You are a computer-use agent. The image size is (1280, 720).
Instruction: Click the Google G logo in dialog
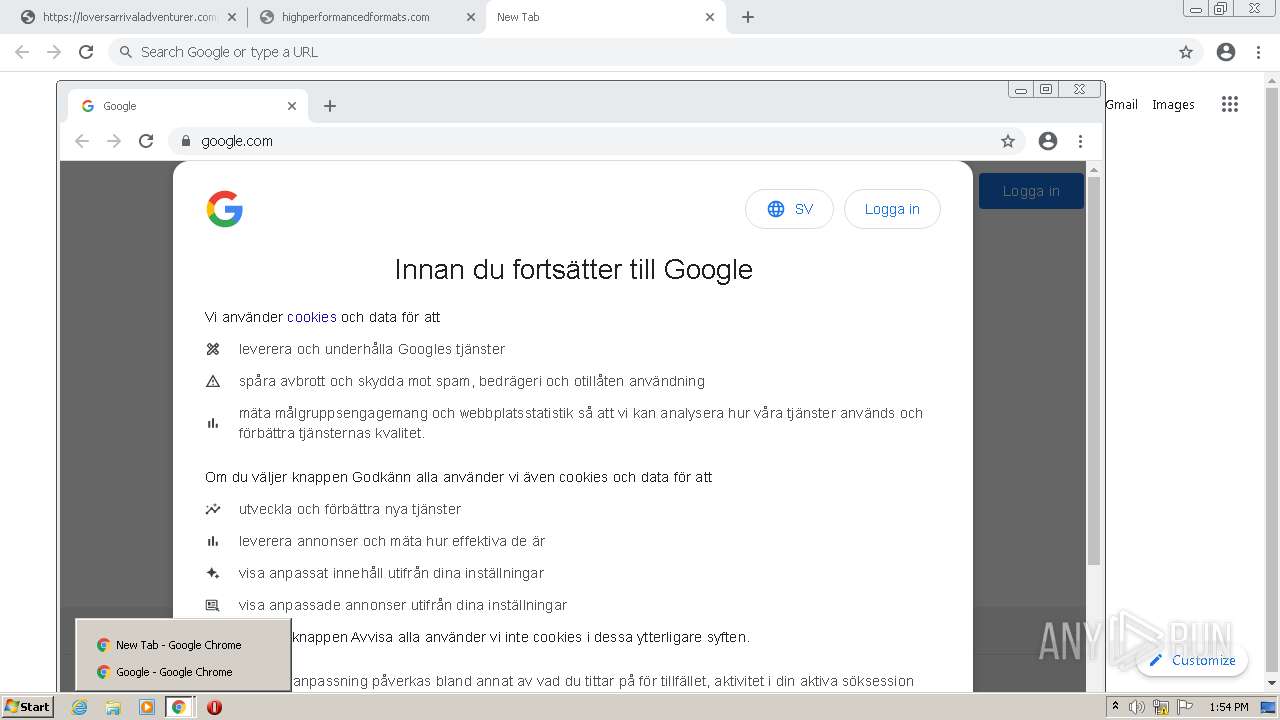pyautogui.click(x=225, y=209)
